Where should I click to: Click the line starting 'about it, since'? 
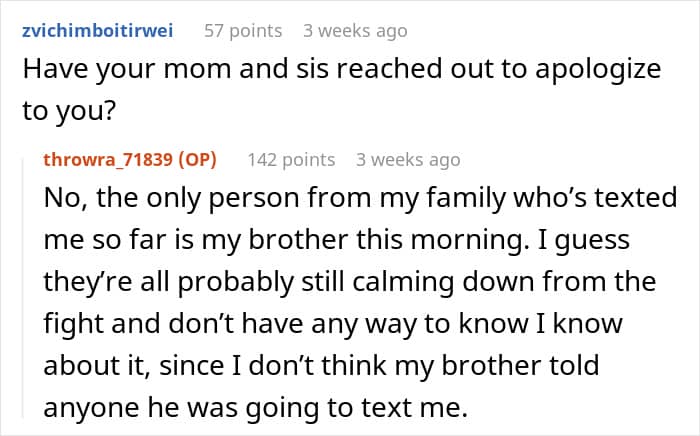point(321,366)
